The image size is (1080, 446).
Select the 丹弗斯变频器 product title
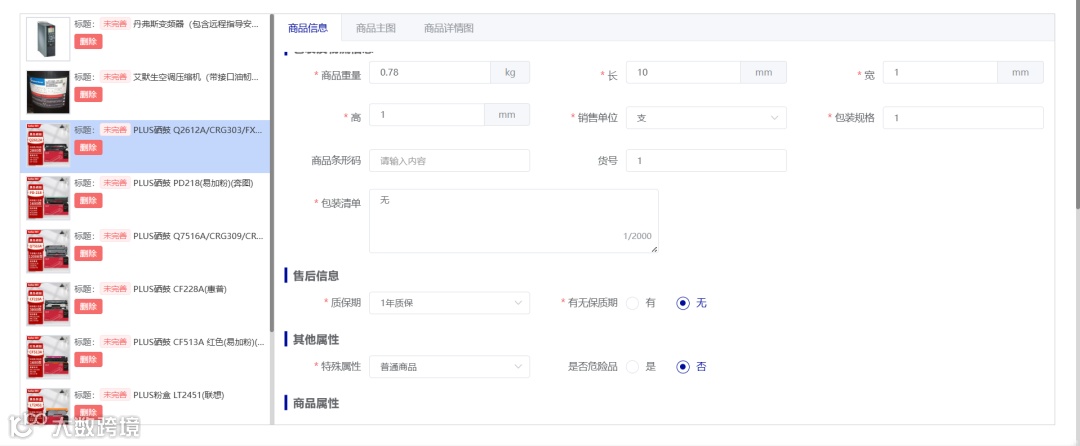pyautogui.click(x=196, y=23)
